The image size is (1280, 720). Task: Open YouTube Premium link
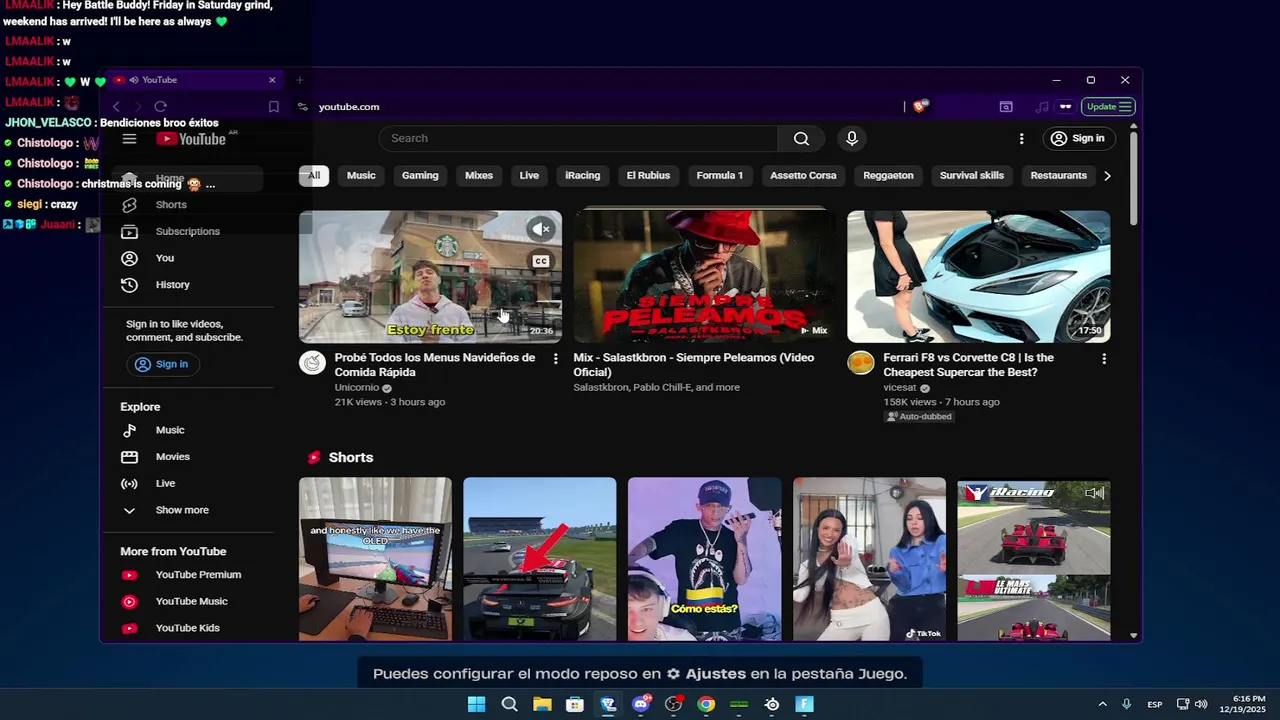[x=186, y=575]
